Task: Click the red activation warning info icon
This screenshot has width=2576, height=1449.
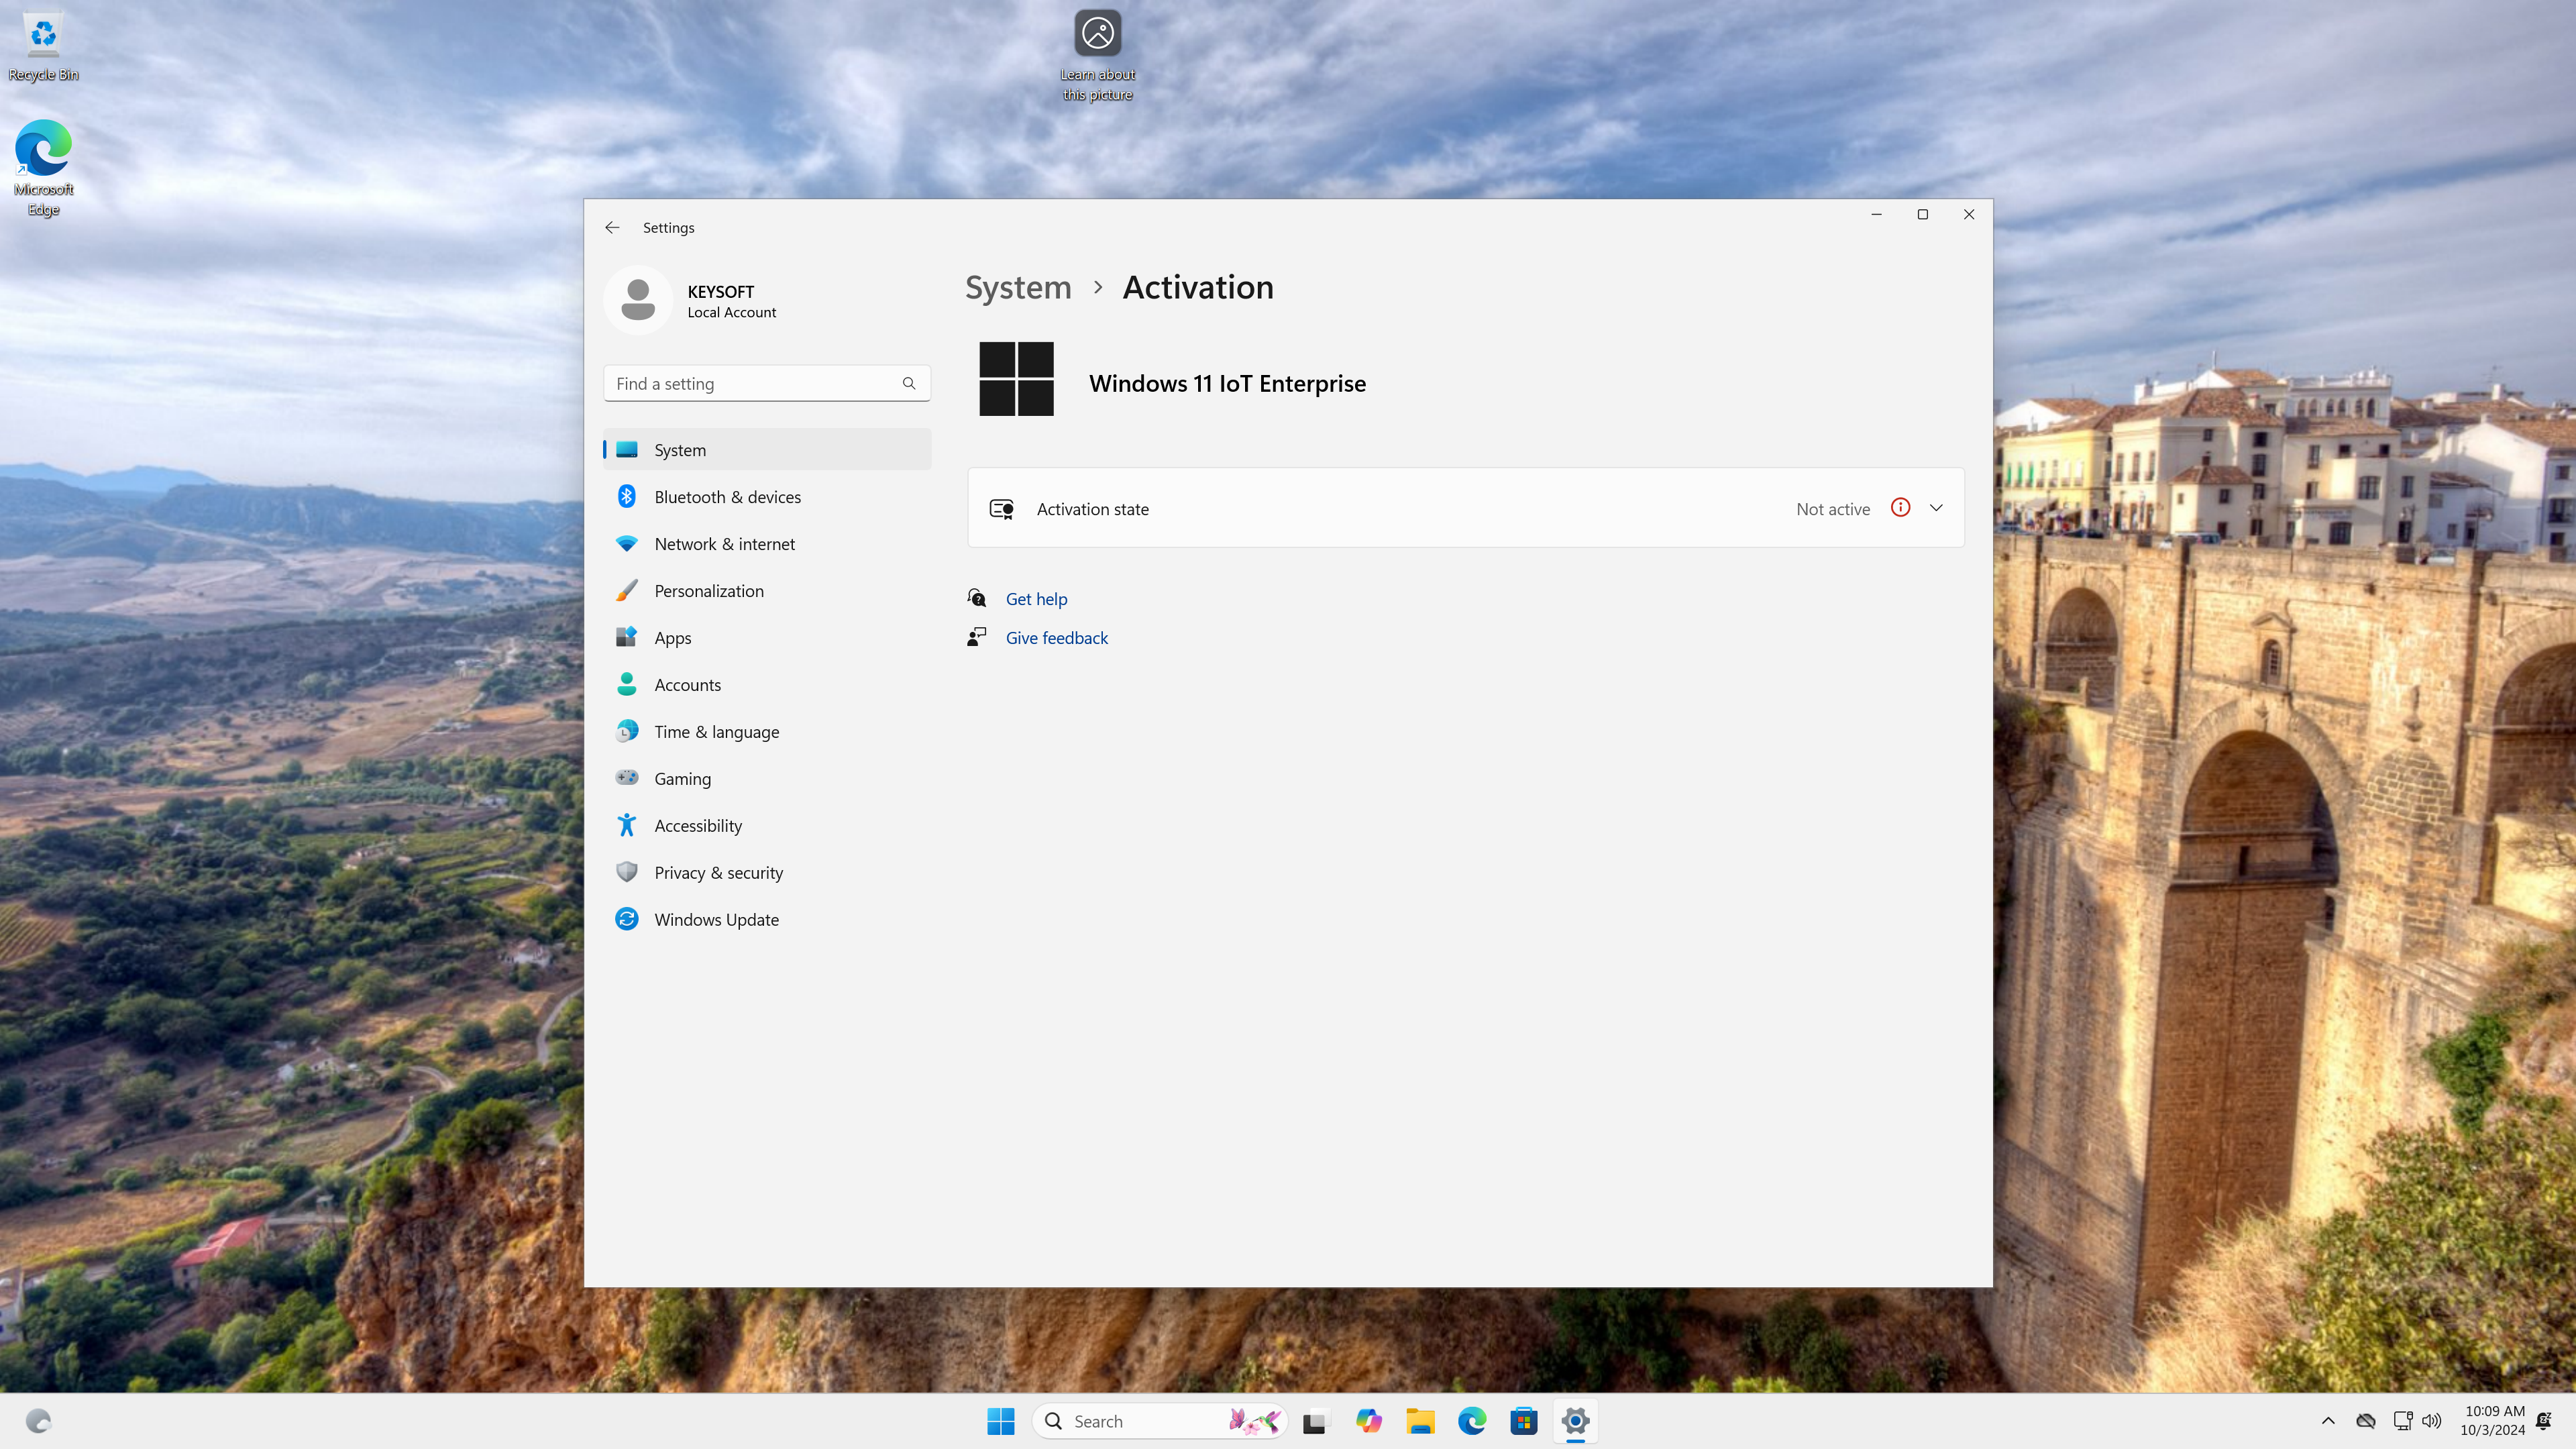Action: click(x=1900, y=508)
